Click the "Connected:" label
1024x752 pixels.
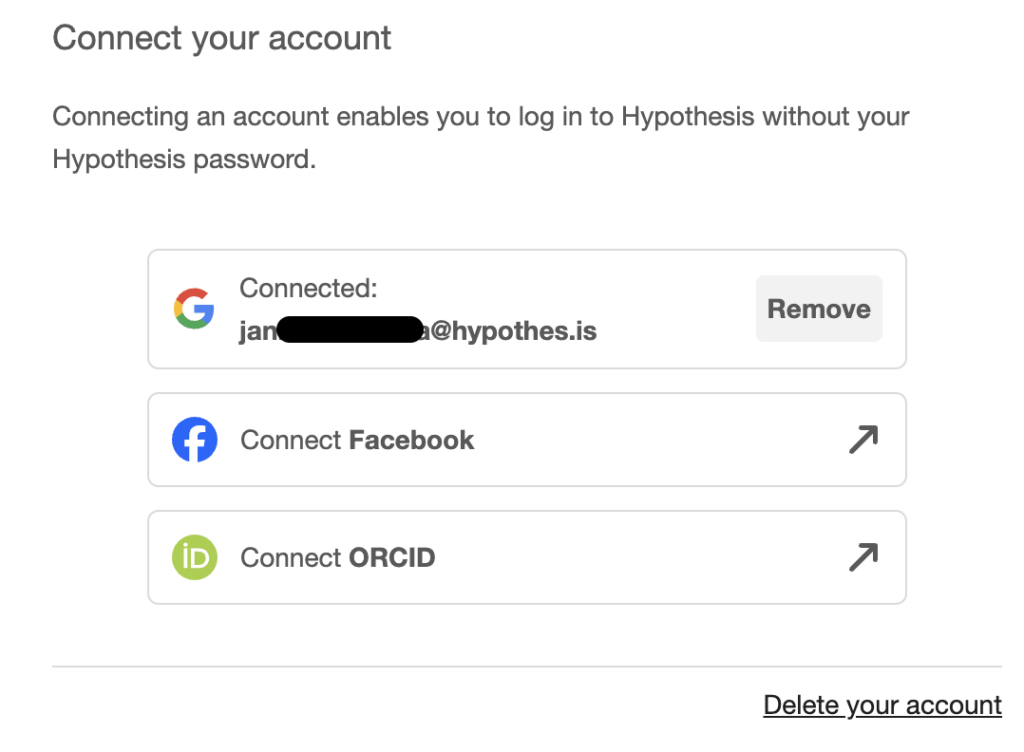(309, 288)
